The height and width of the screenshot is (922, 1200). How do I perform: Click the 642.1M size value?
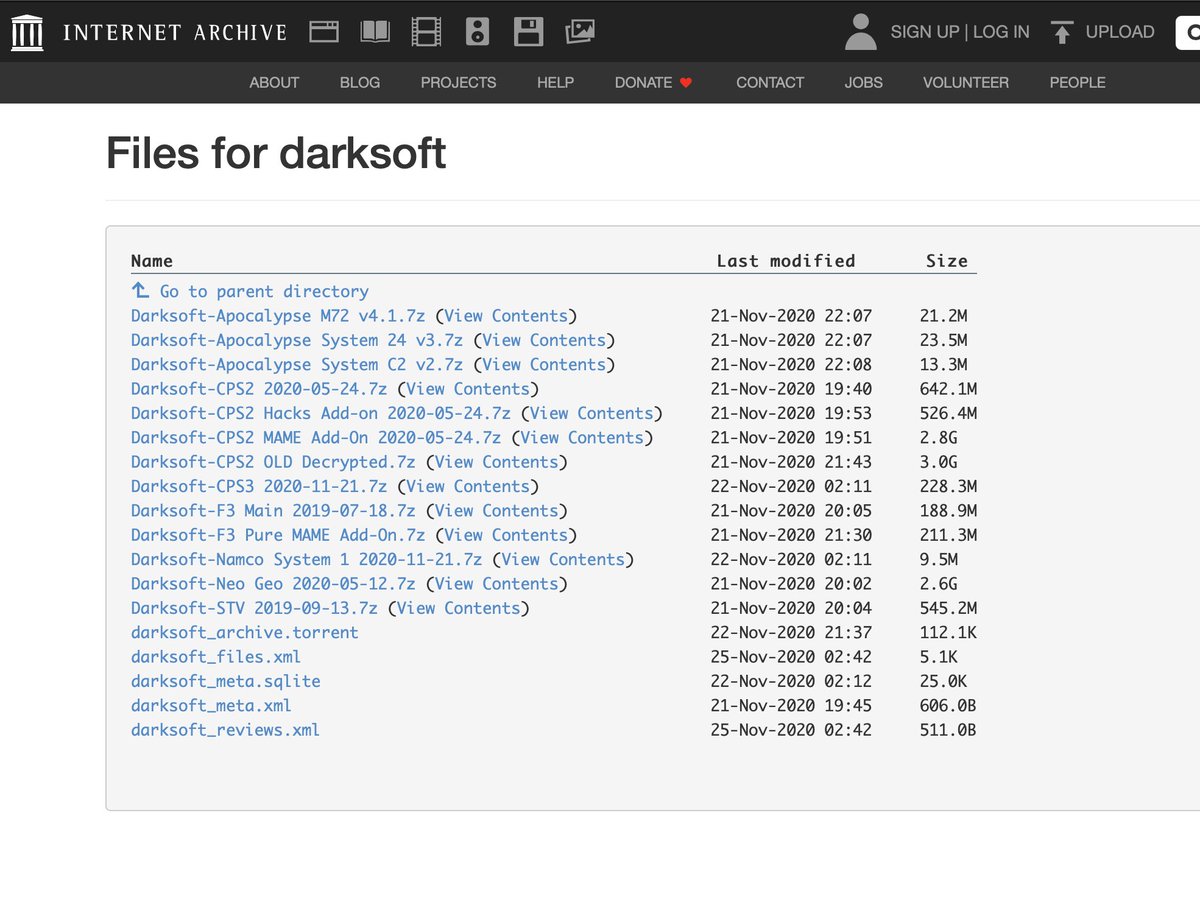coord(948,389)
